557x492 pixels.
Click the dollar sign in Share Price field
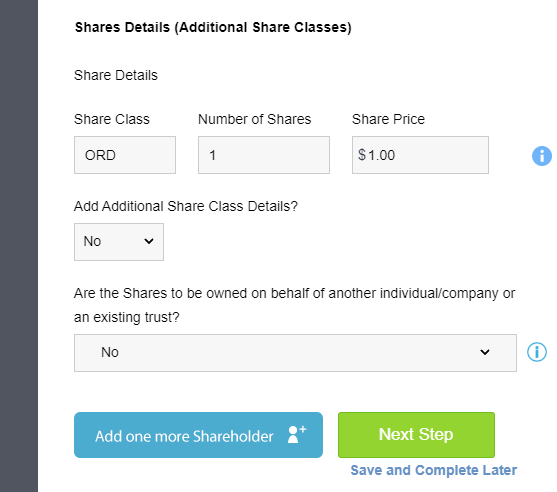362,155
